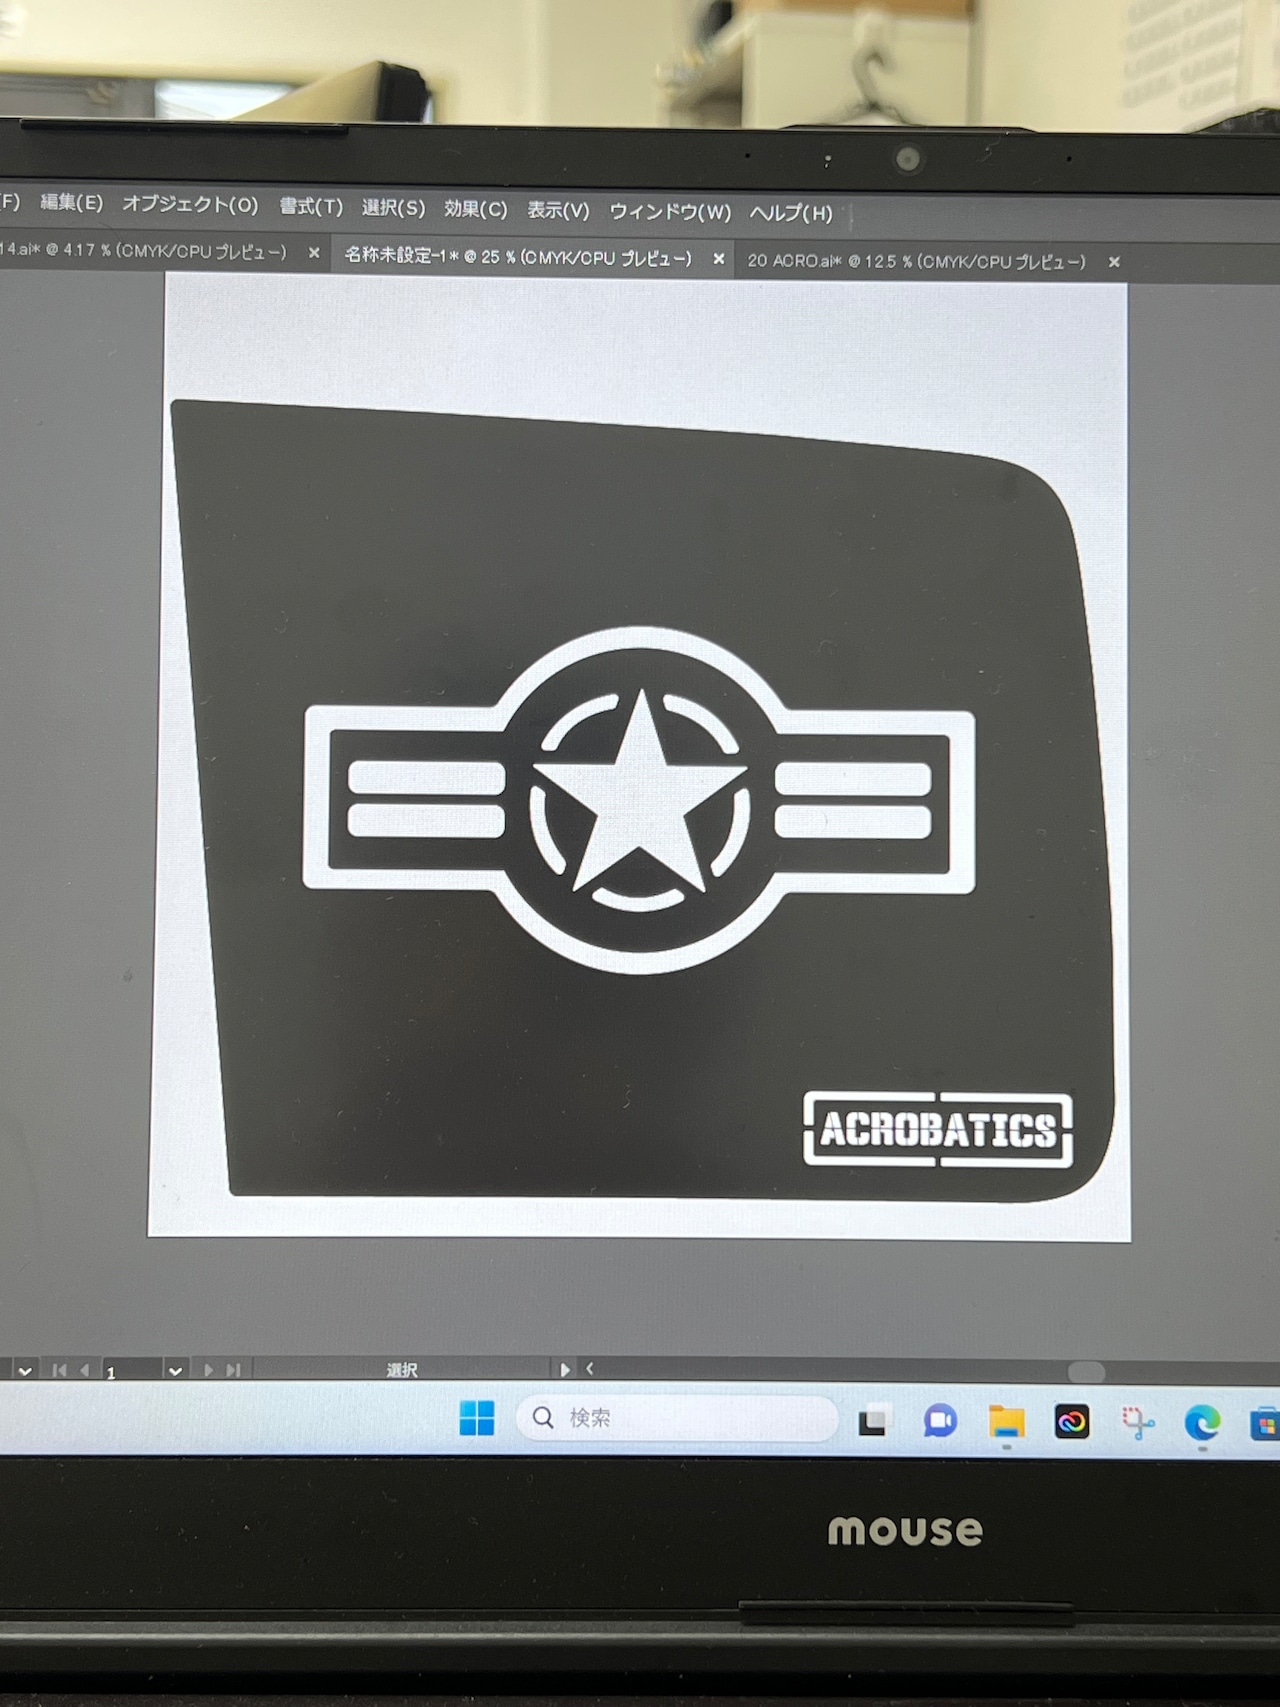The width and height of the screenshot is (1280, 1707).
Task: Open the zoom level dropdown in status bar
Action: 25,1371
